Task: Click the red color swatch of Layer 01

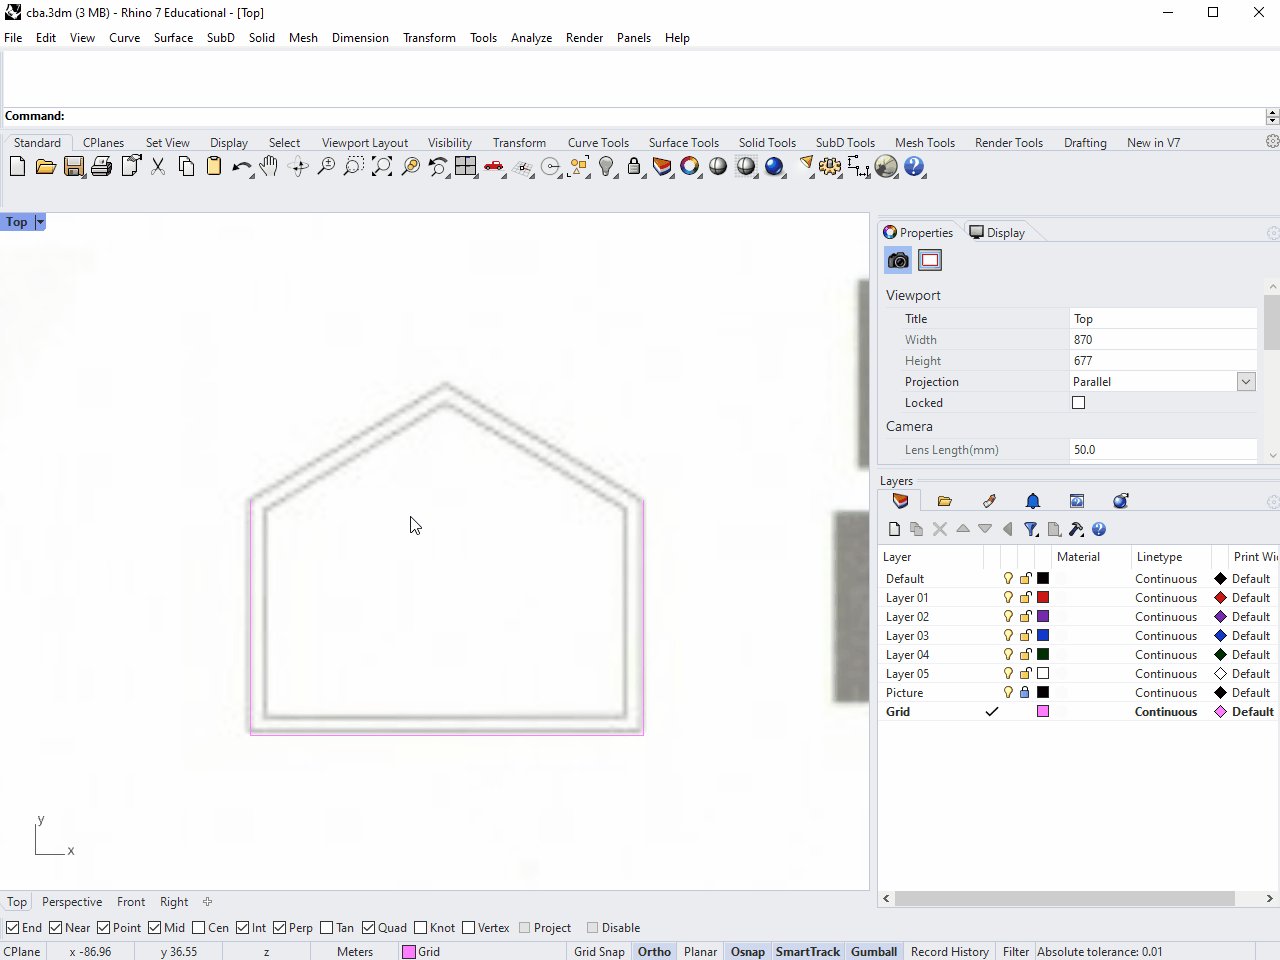Action: click(1043, 598)
